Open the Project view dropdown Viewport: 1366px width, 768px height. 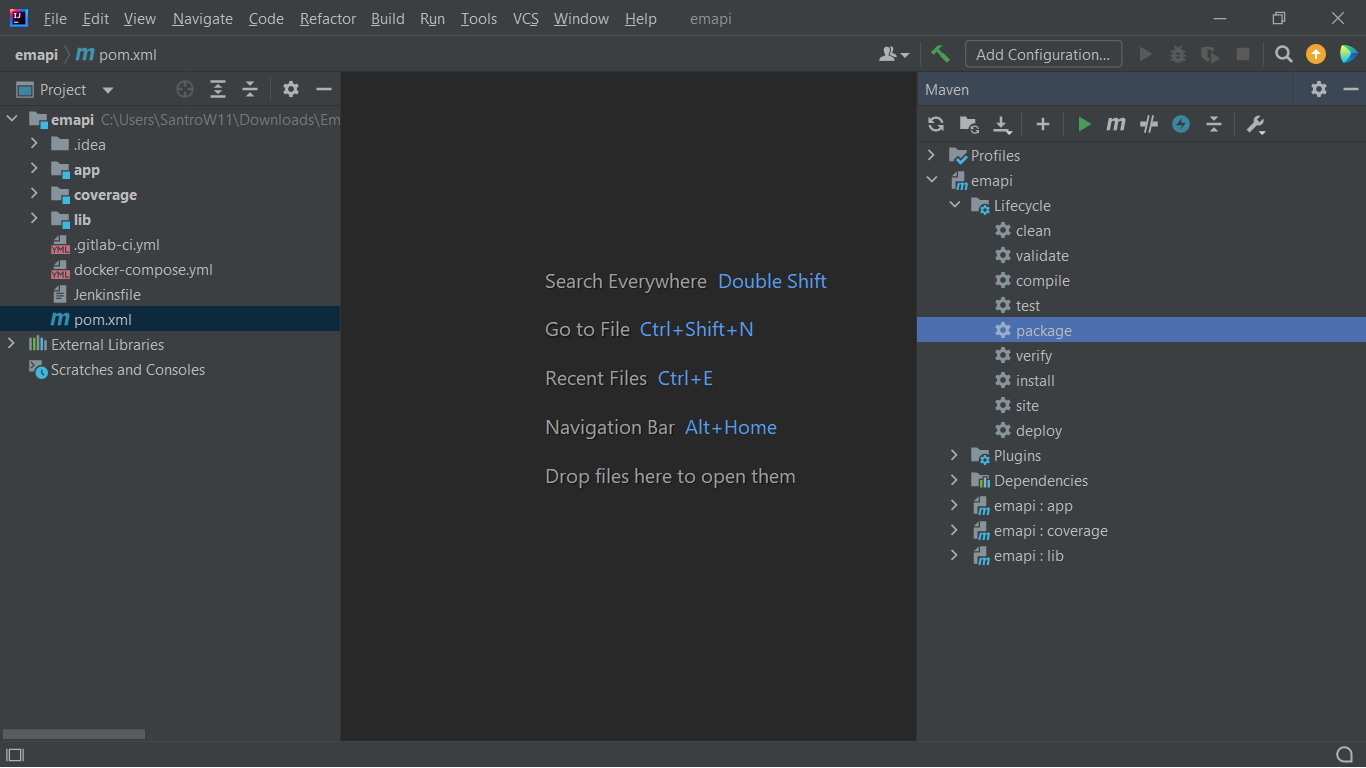pyautogui.click(x=108, y=90)
